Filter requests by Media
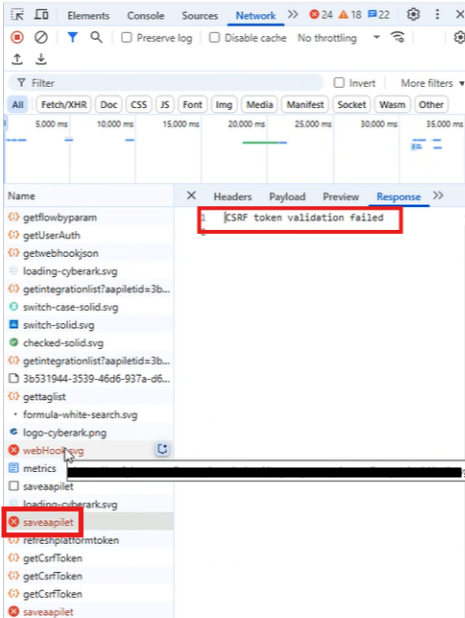 pyautogui.click(x=260, y=104)
